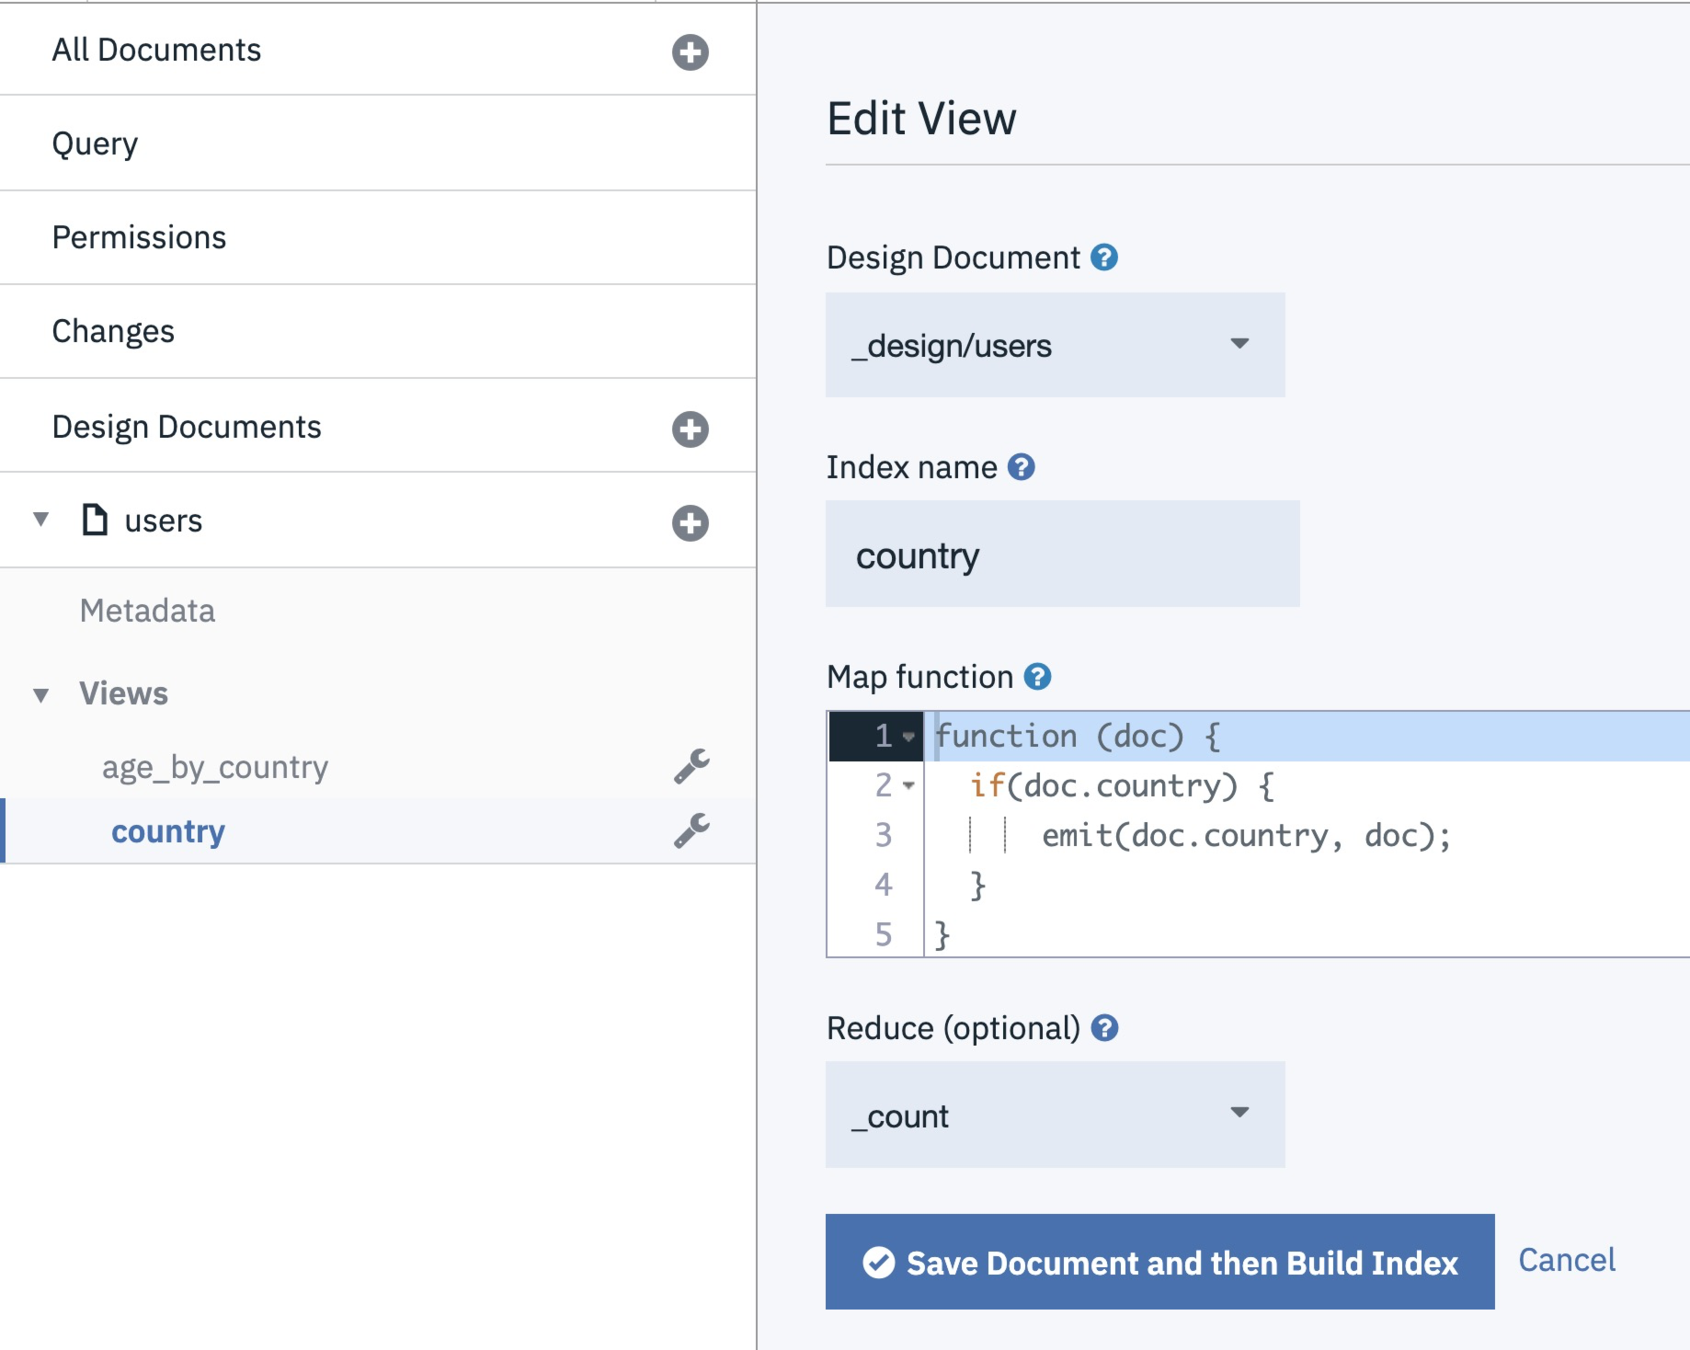Click plus icon on users design document
The image size is (1690, 1350).
690,523
